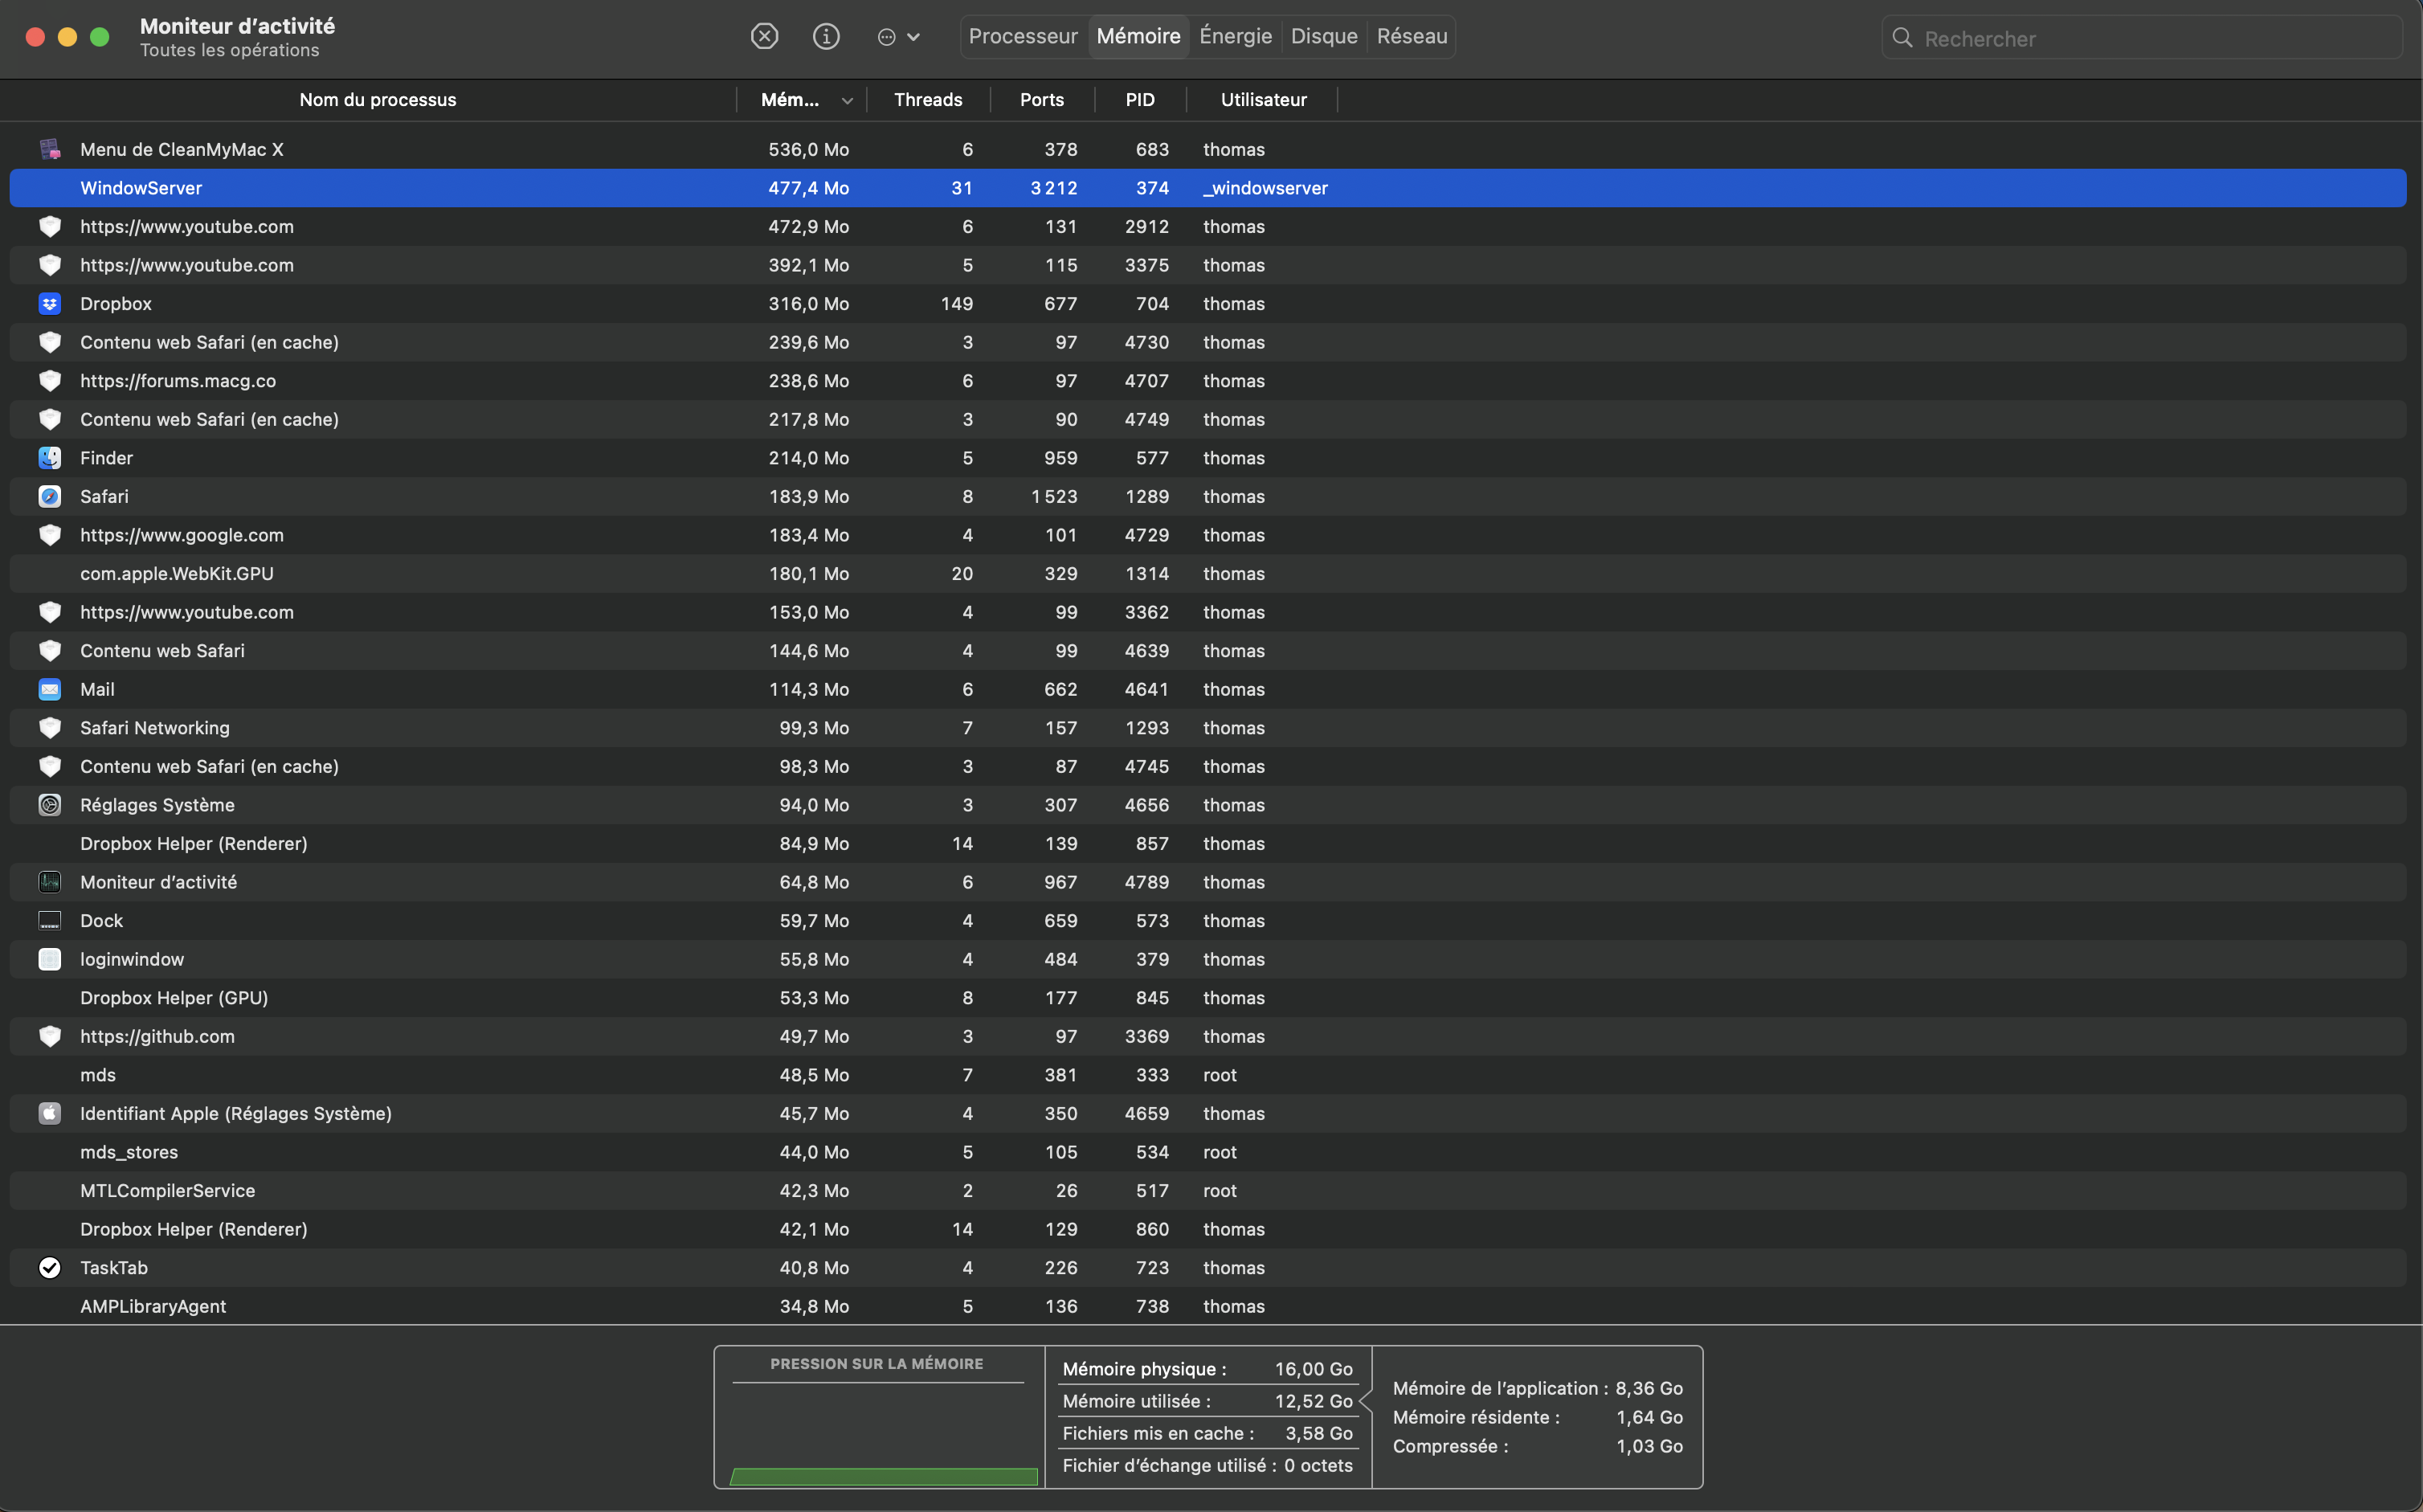
Task: Sort by Nom du processus header
Action: [377, 100]
